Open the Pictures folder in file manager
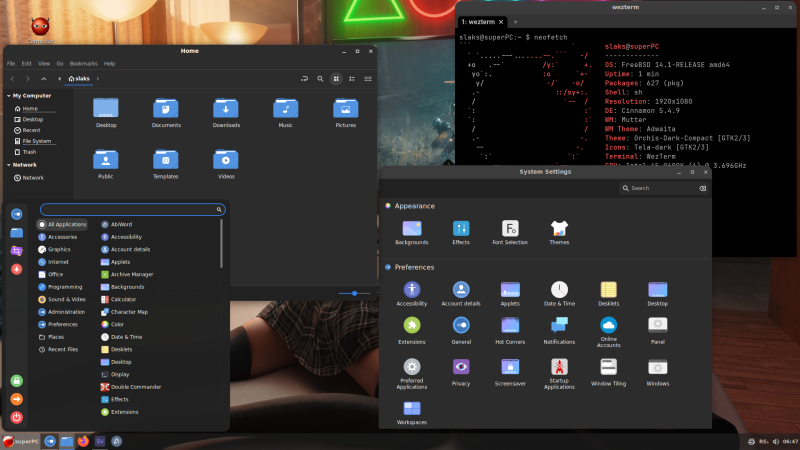Viewport: 800px width, 450px height. point(345,113)
